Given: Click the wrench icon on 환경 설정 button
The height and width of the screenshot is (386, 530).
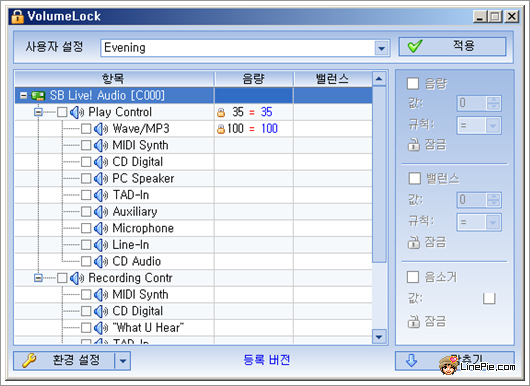Looking at the screenshot, I should 29,360.
